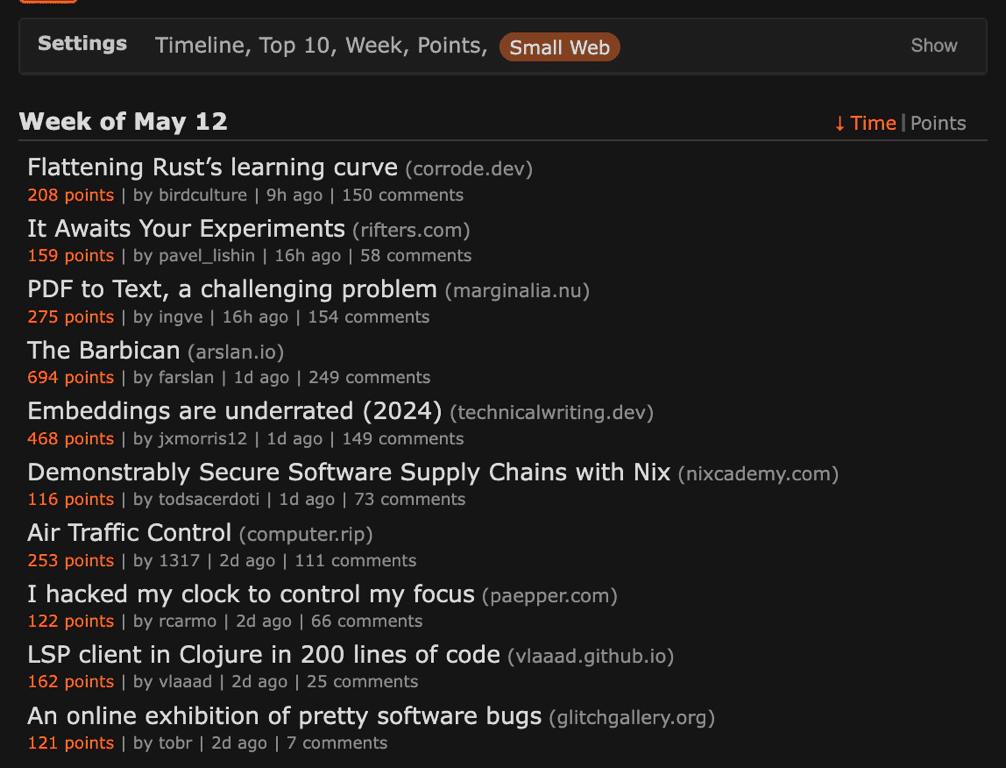Open the pretty software bugs exhibition
Viewport: 1006px width, 768px height.
(284, 716)
